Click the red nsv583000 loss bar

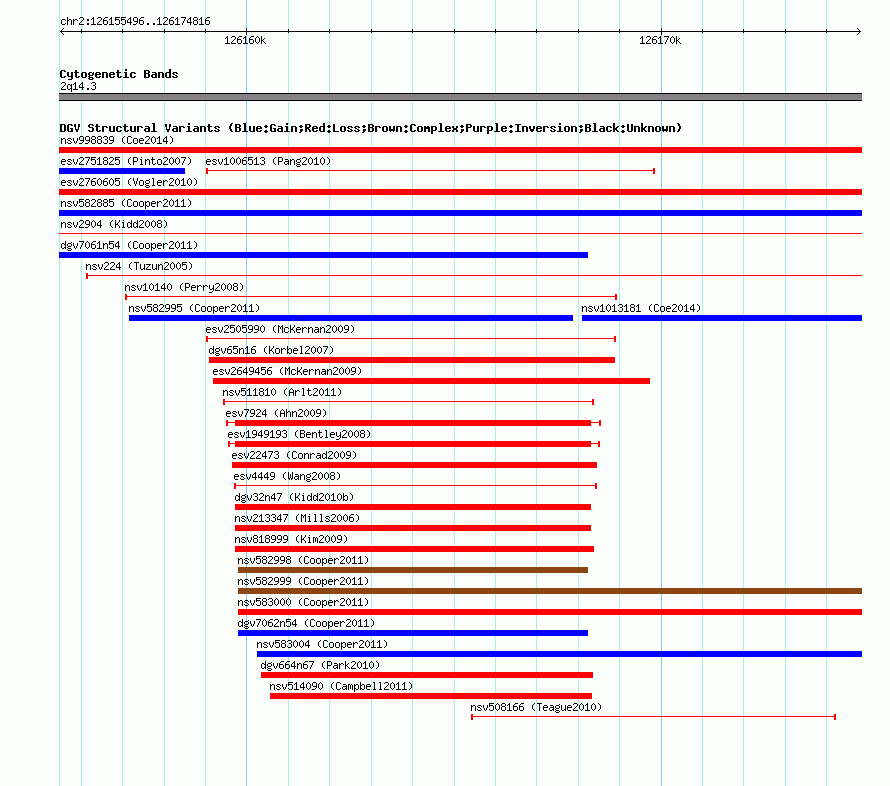tap(550, 612)
